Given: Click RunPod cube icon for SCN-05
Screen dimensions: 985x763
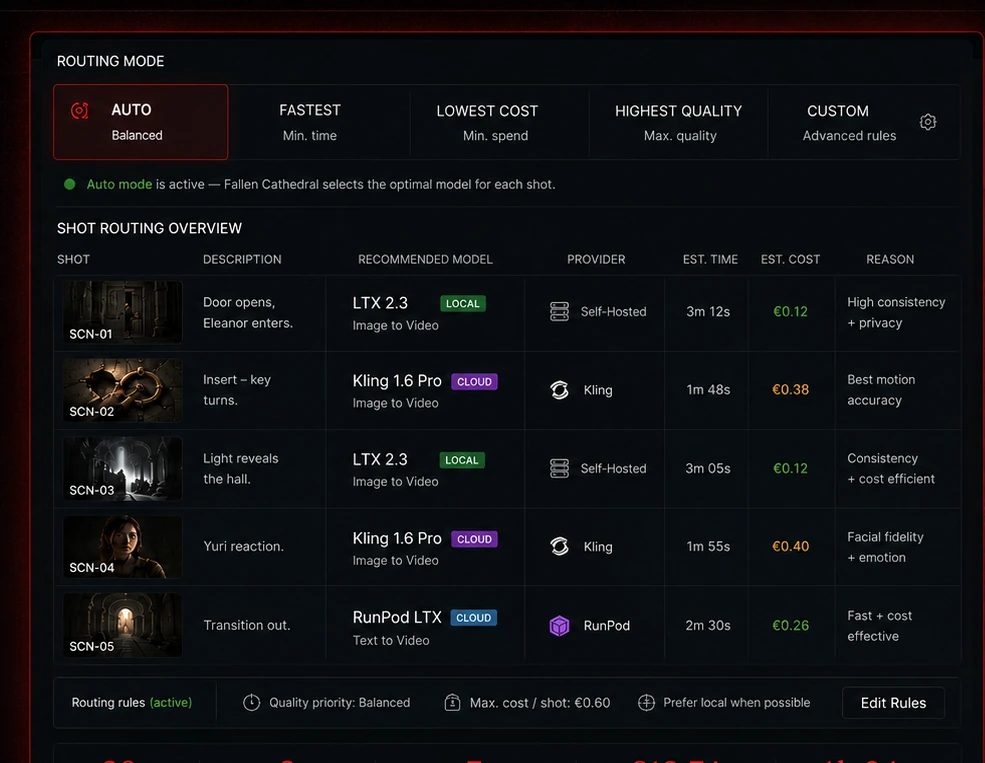Looking at the screenshot, I should click(x=559, y=625).
